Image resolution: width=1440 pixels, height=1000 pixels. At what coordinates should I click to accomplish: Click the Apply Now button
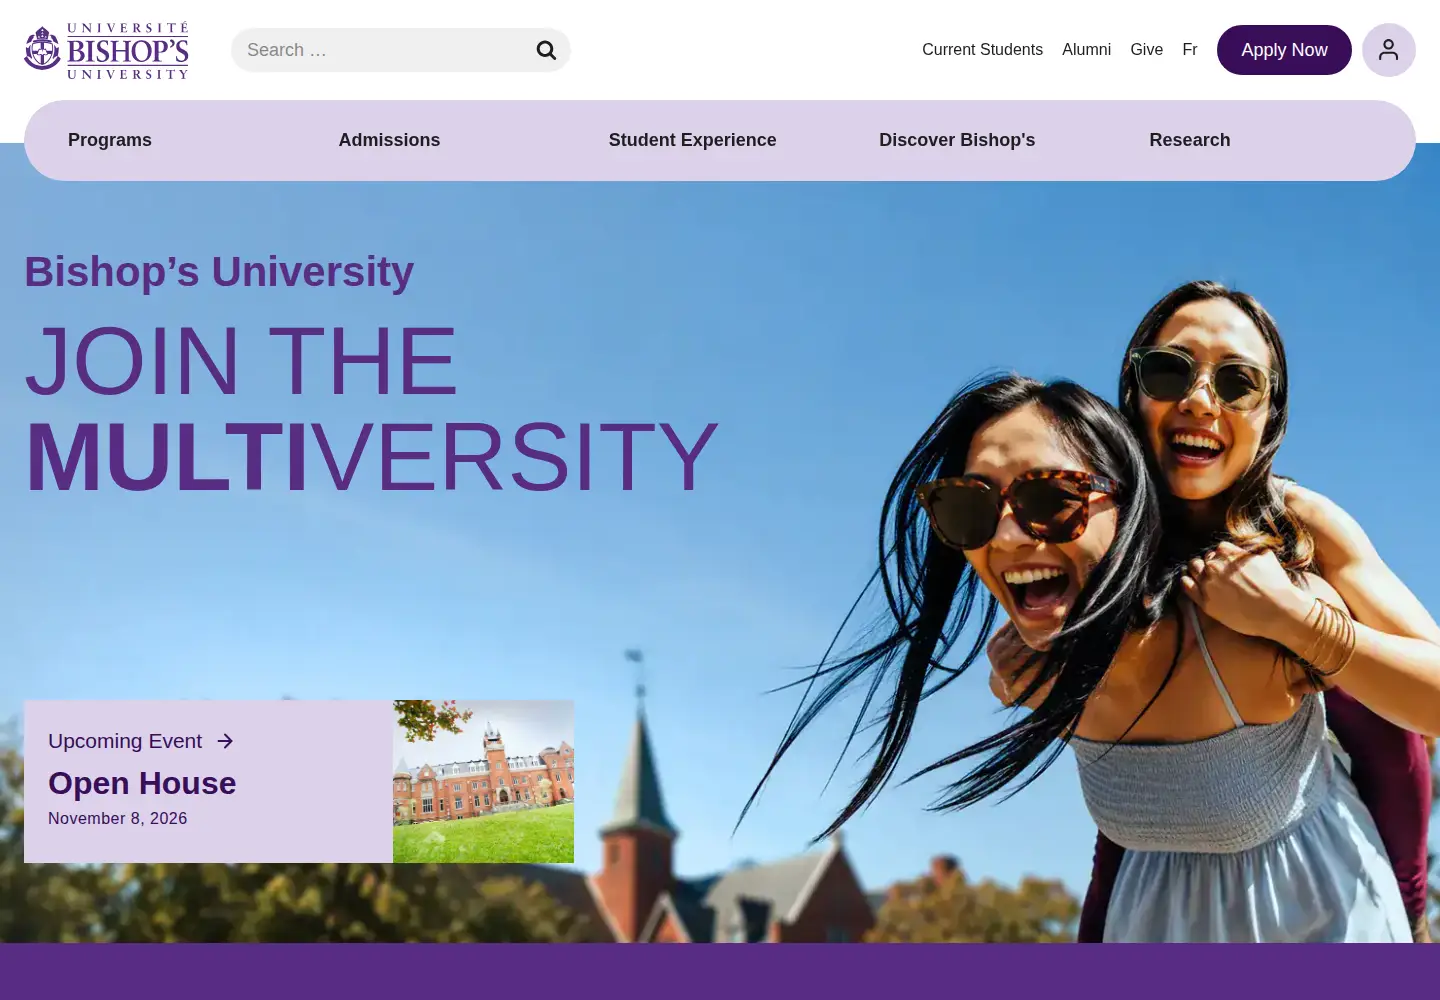click(x=1284, y=50)
